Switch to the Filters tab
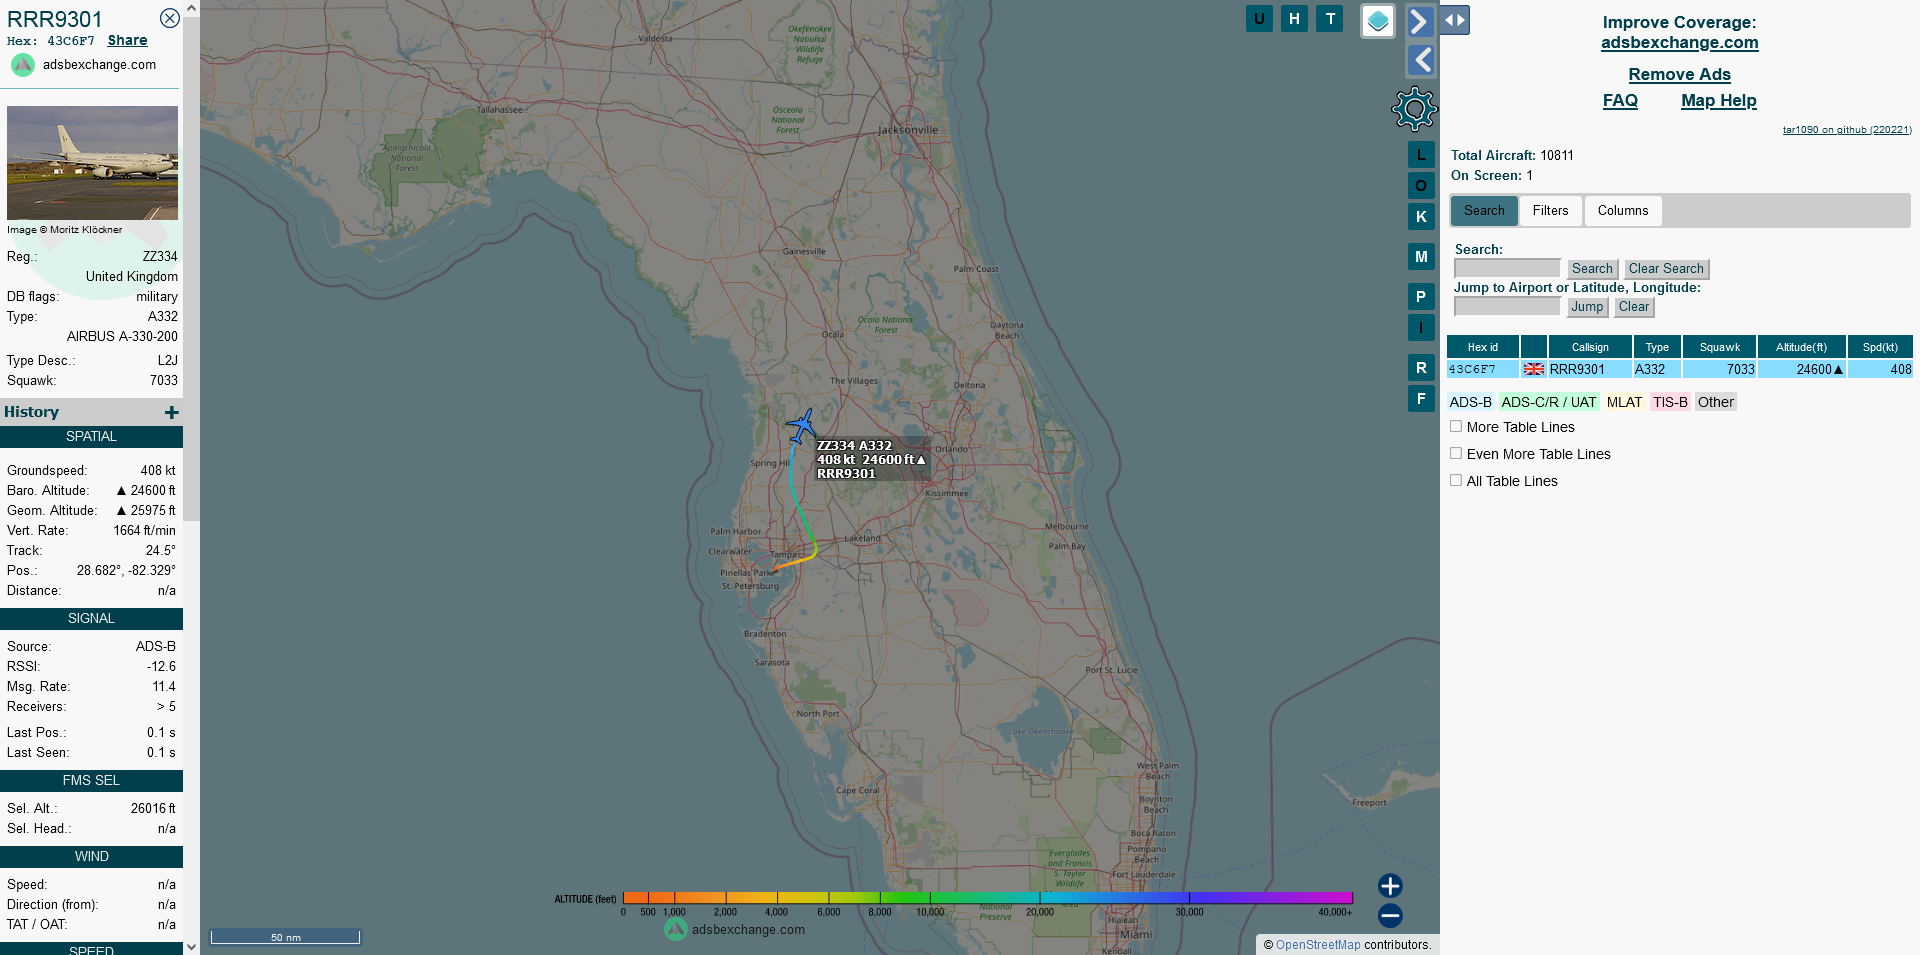 click(1550, 211)
